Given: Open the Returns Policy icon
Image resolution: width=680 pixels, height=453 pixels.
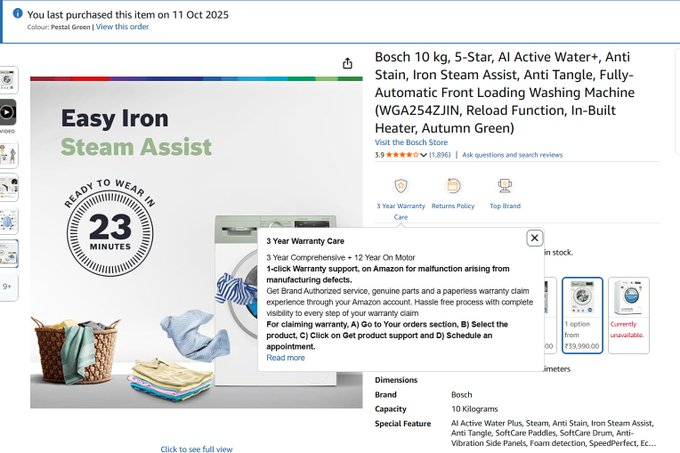Looking at the screenshot, I should [453, 186].
